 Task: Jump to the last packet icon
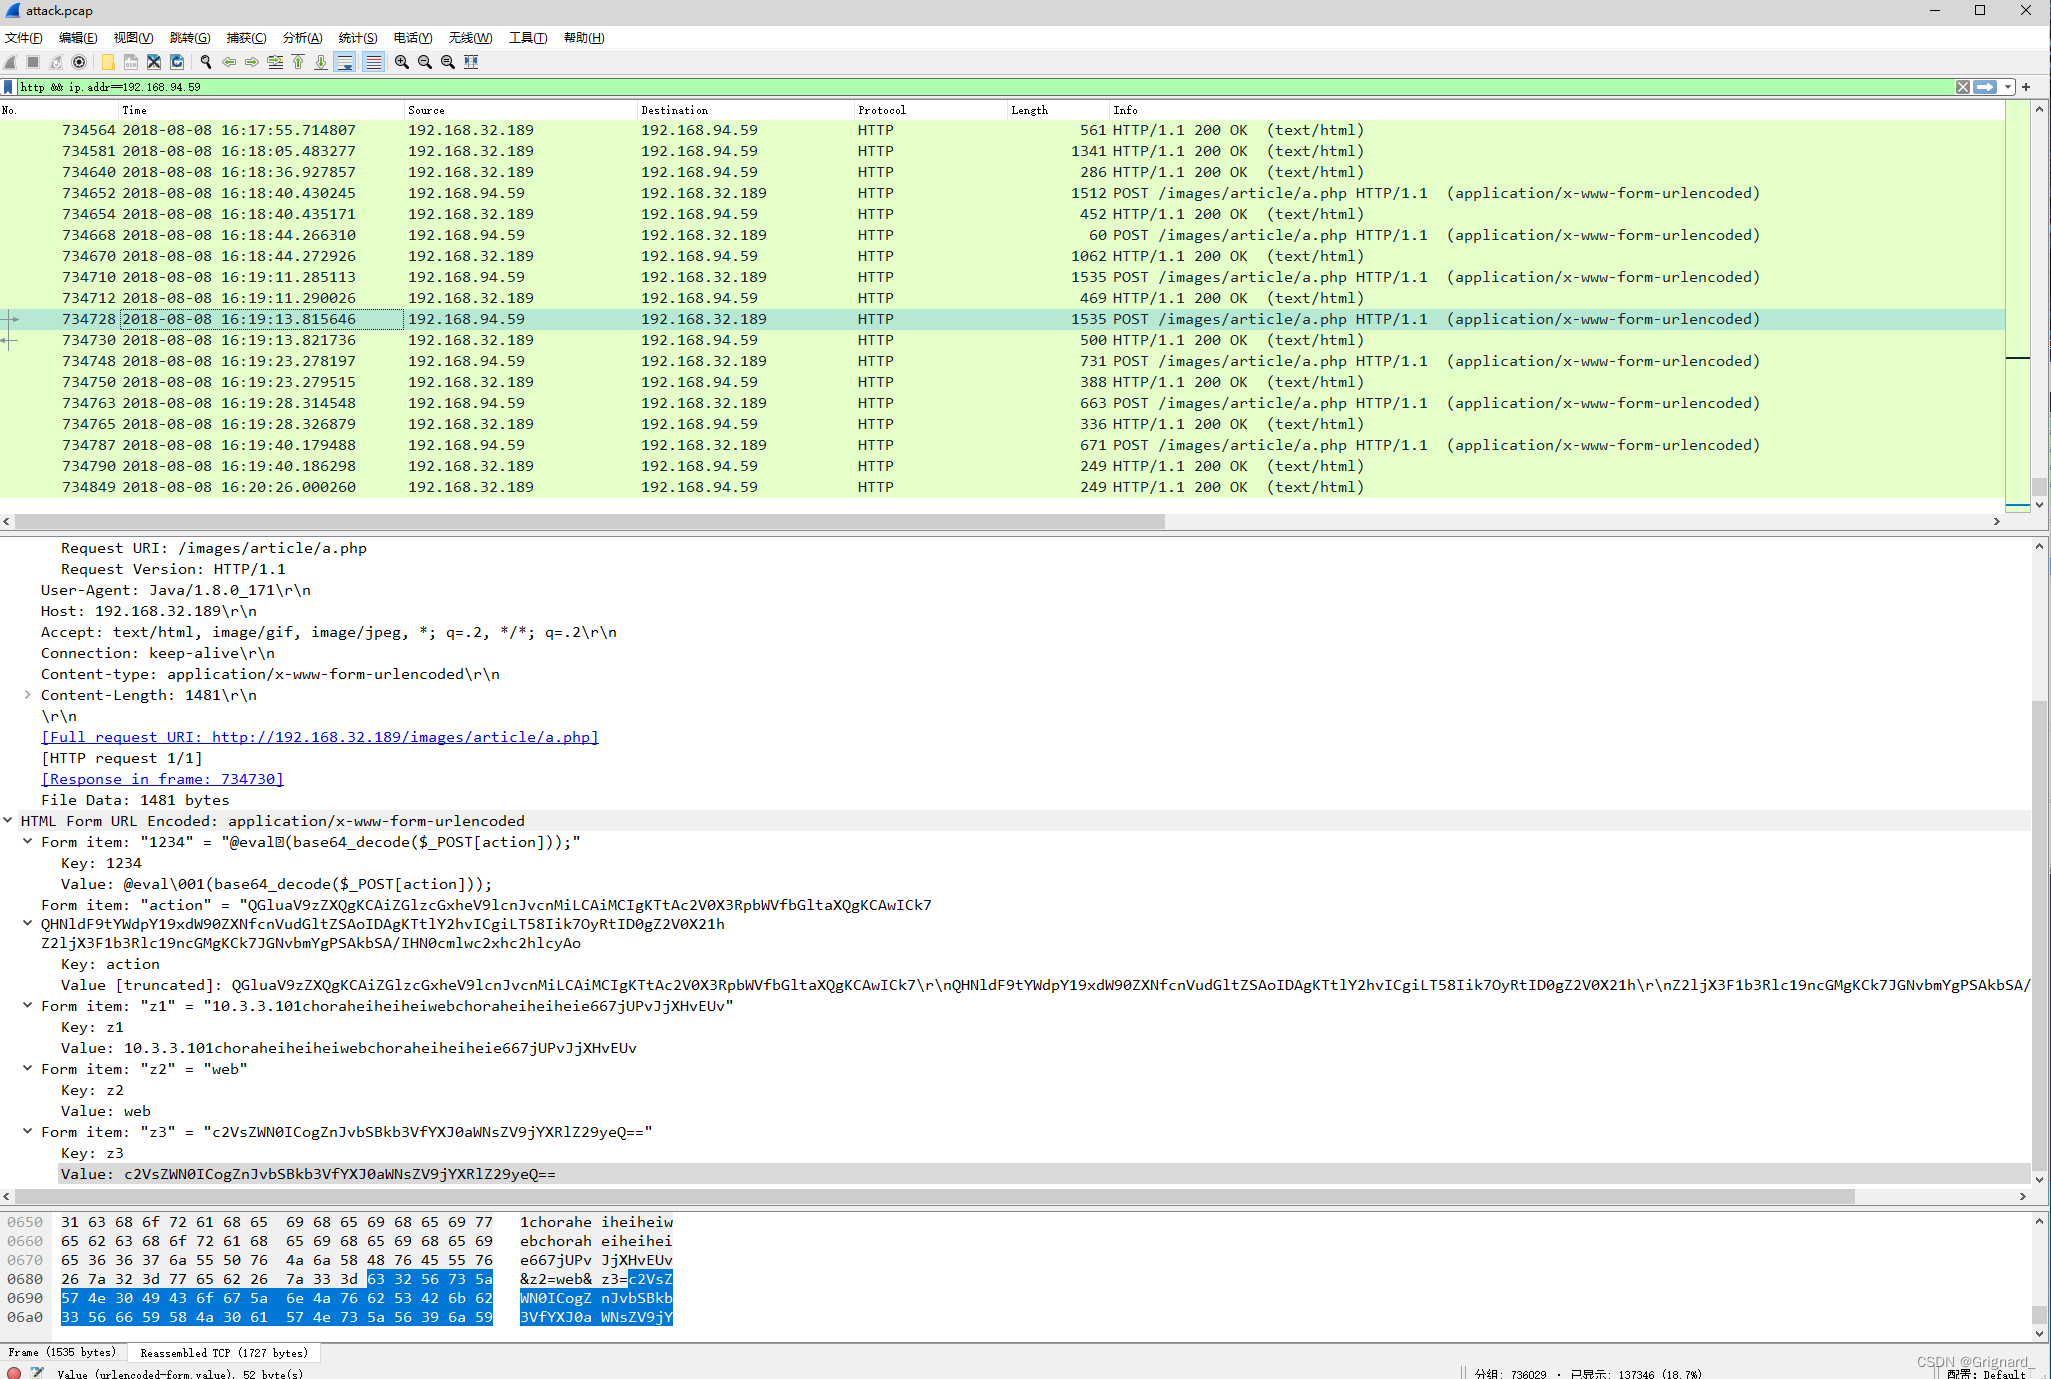pos(321,62)
